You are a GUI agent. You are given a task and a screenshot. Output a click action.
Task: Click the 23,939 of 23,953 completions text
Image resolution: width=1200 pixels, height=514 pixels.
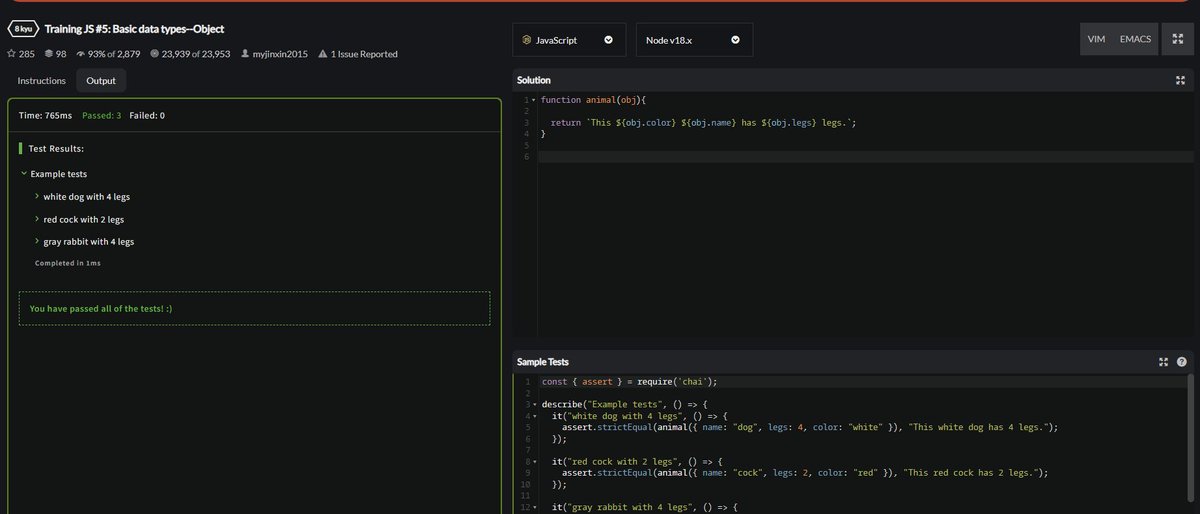(196, 54)
